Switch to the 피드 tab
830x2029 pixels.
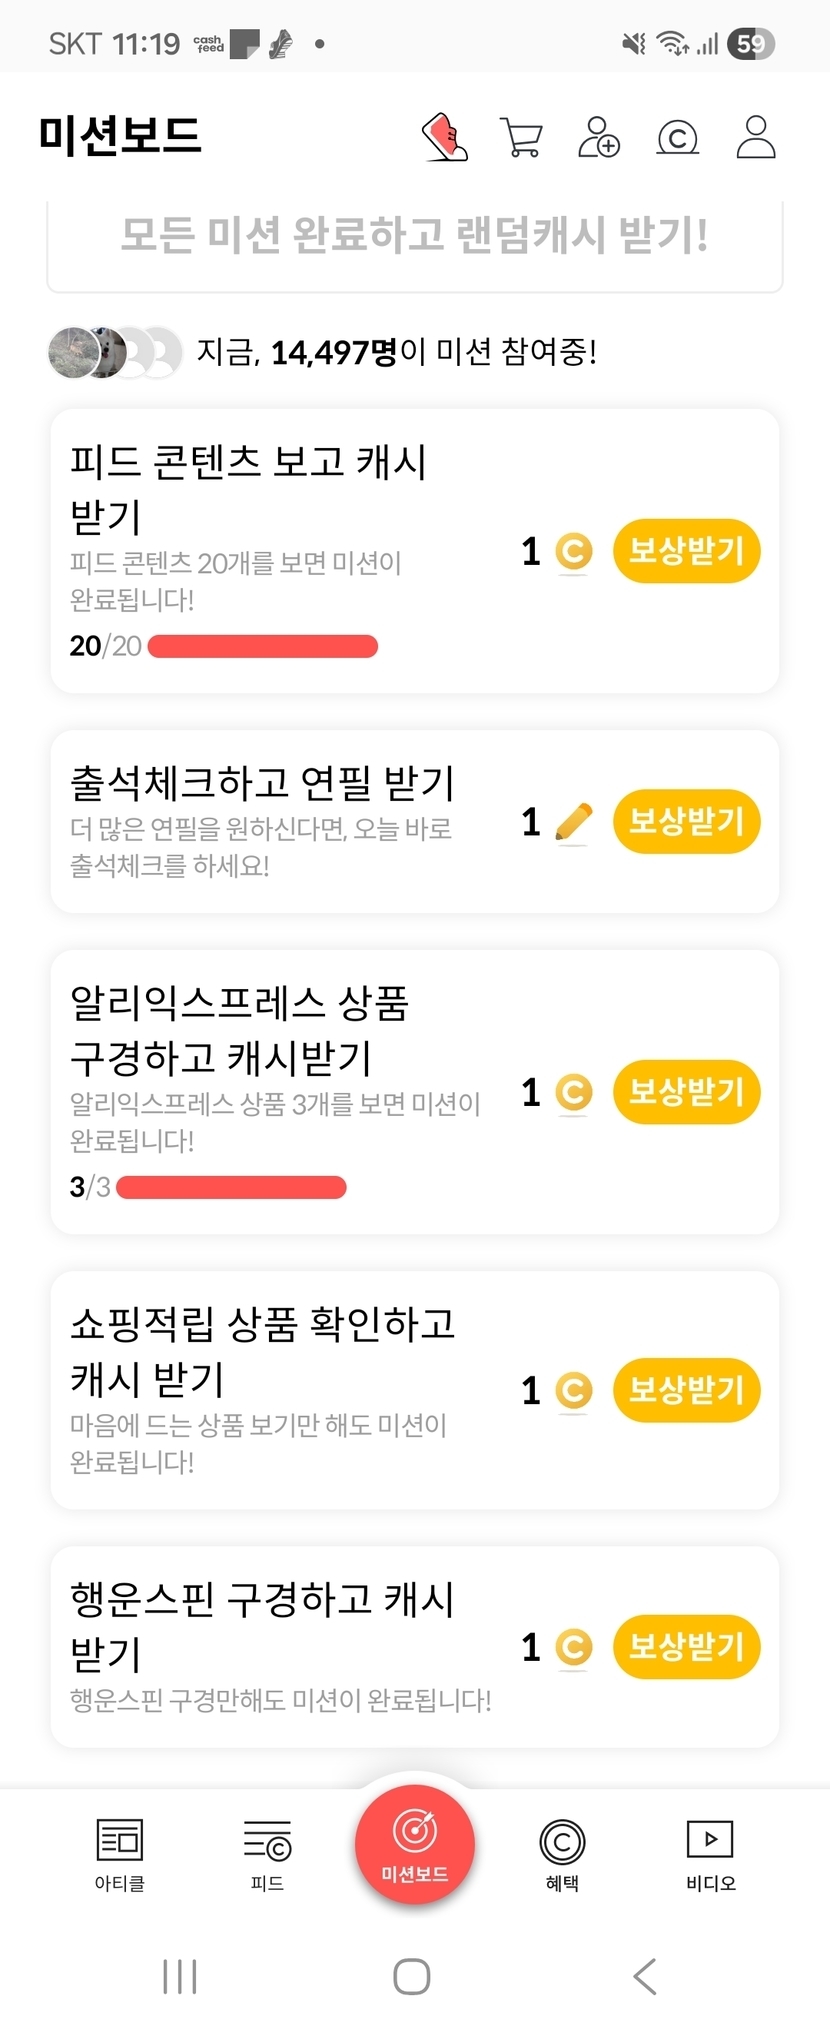267,1855
